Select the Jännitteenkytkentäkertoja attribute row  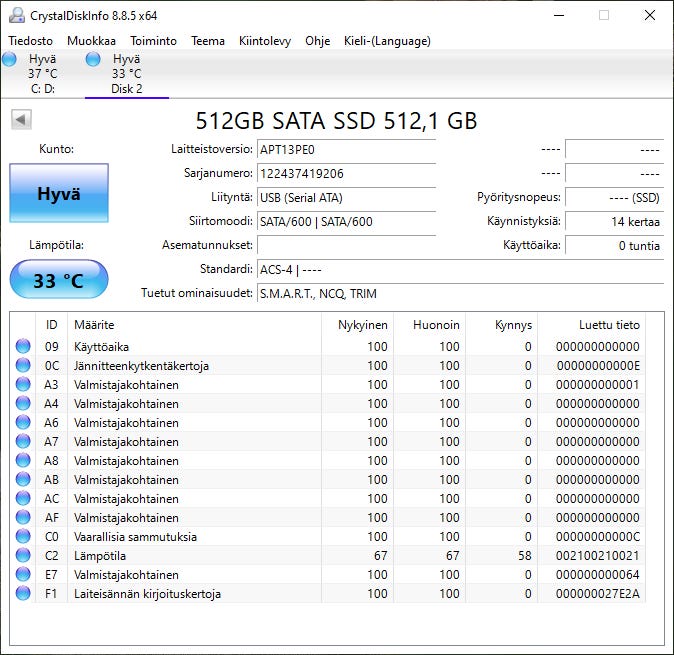click(141, 366)
